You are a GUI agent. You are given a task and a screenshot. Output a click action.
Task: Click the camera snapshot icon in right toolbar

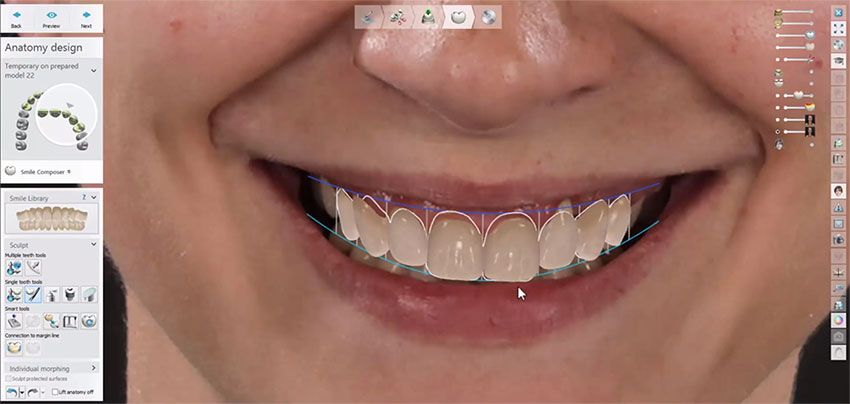838,240
